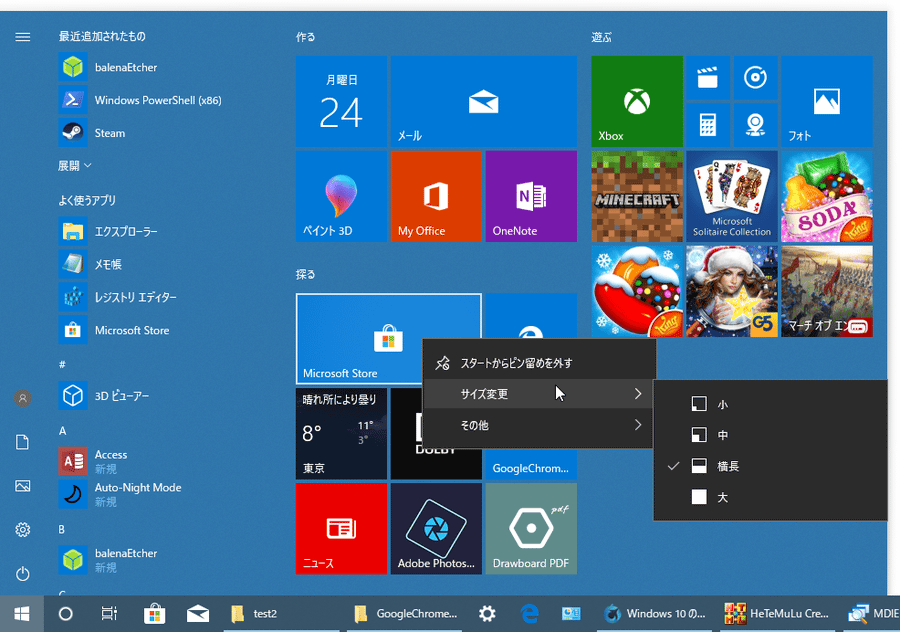Open the メール mail tile
Screen dimensions: 900x632
pos(484,101)
